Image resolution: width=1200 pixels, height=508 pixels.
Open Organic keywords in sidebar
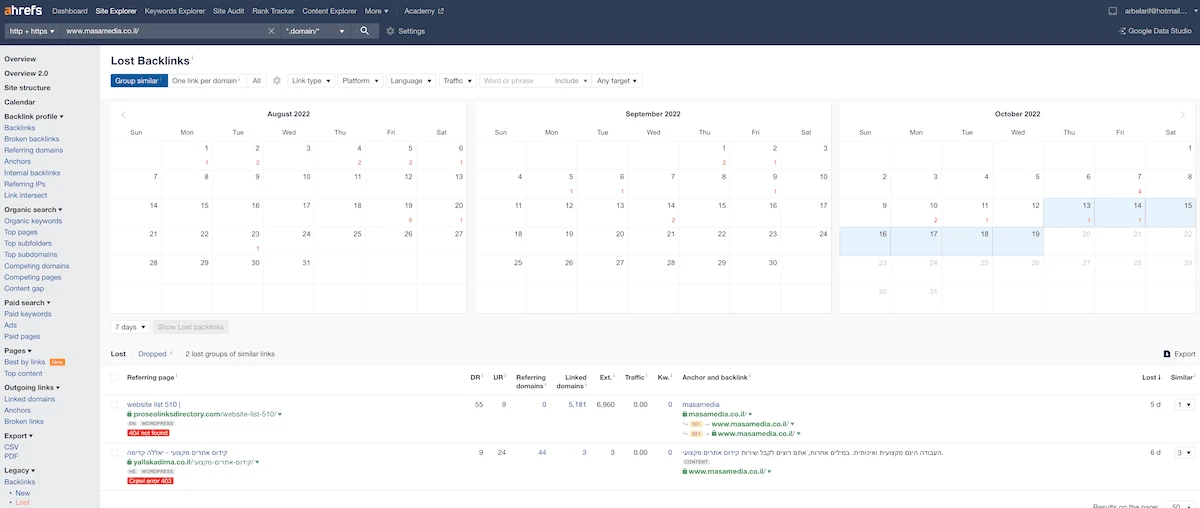(x=33, y=221)
